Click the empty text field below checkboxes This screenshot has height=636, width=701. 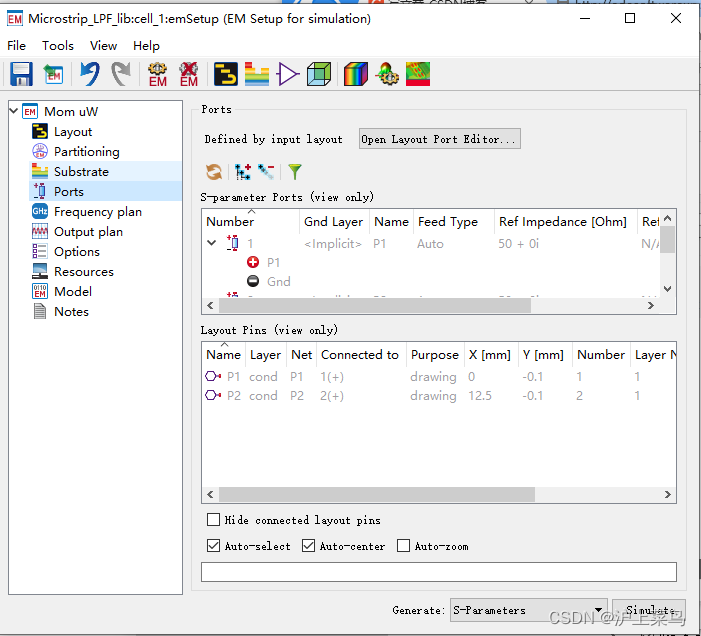pyautogui.click(x=439, y=572)
